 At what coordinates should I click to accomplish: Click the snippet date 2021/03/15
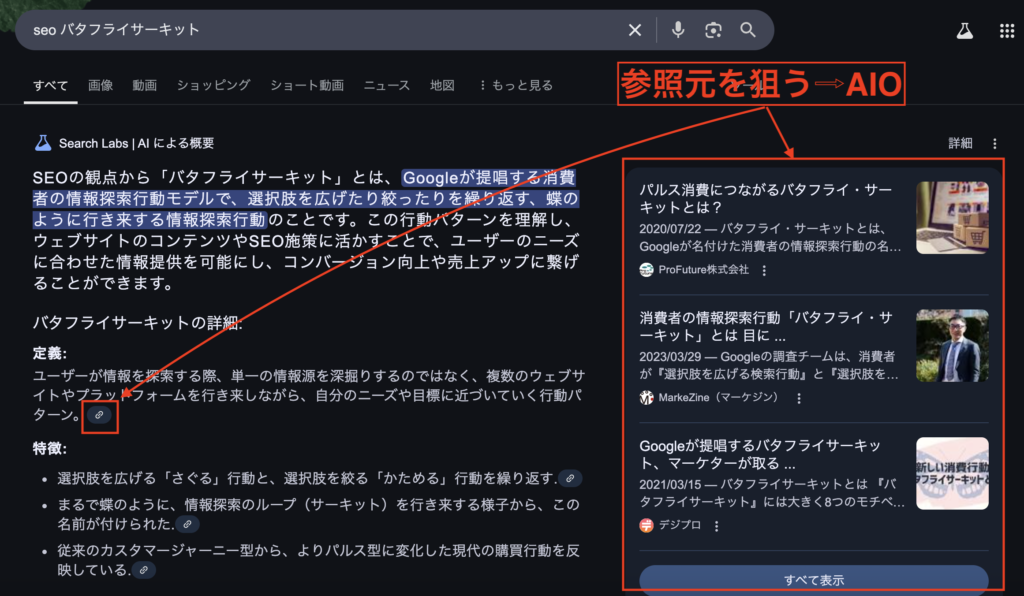tap(669, 485)
